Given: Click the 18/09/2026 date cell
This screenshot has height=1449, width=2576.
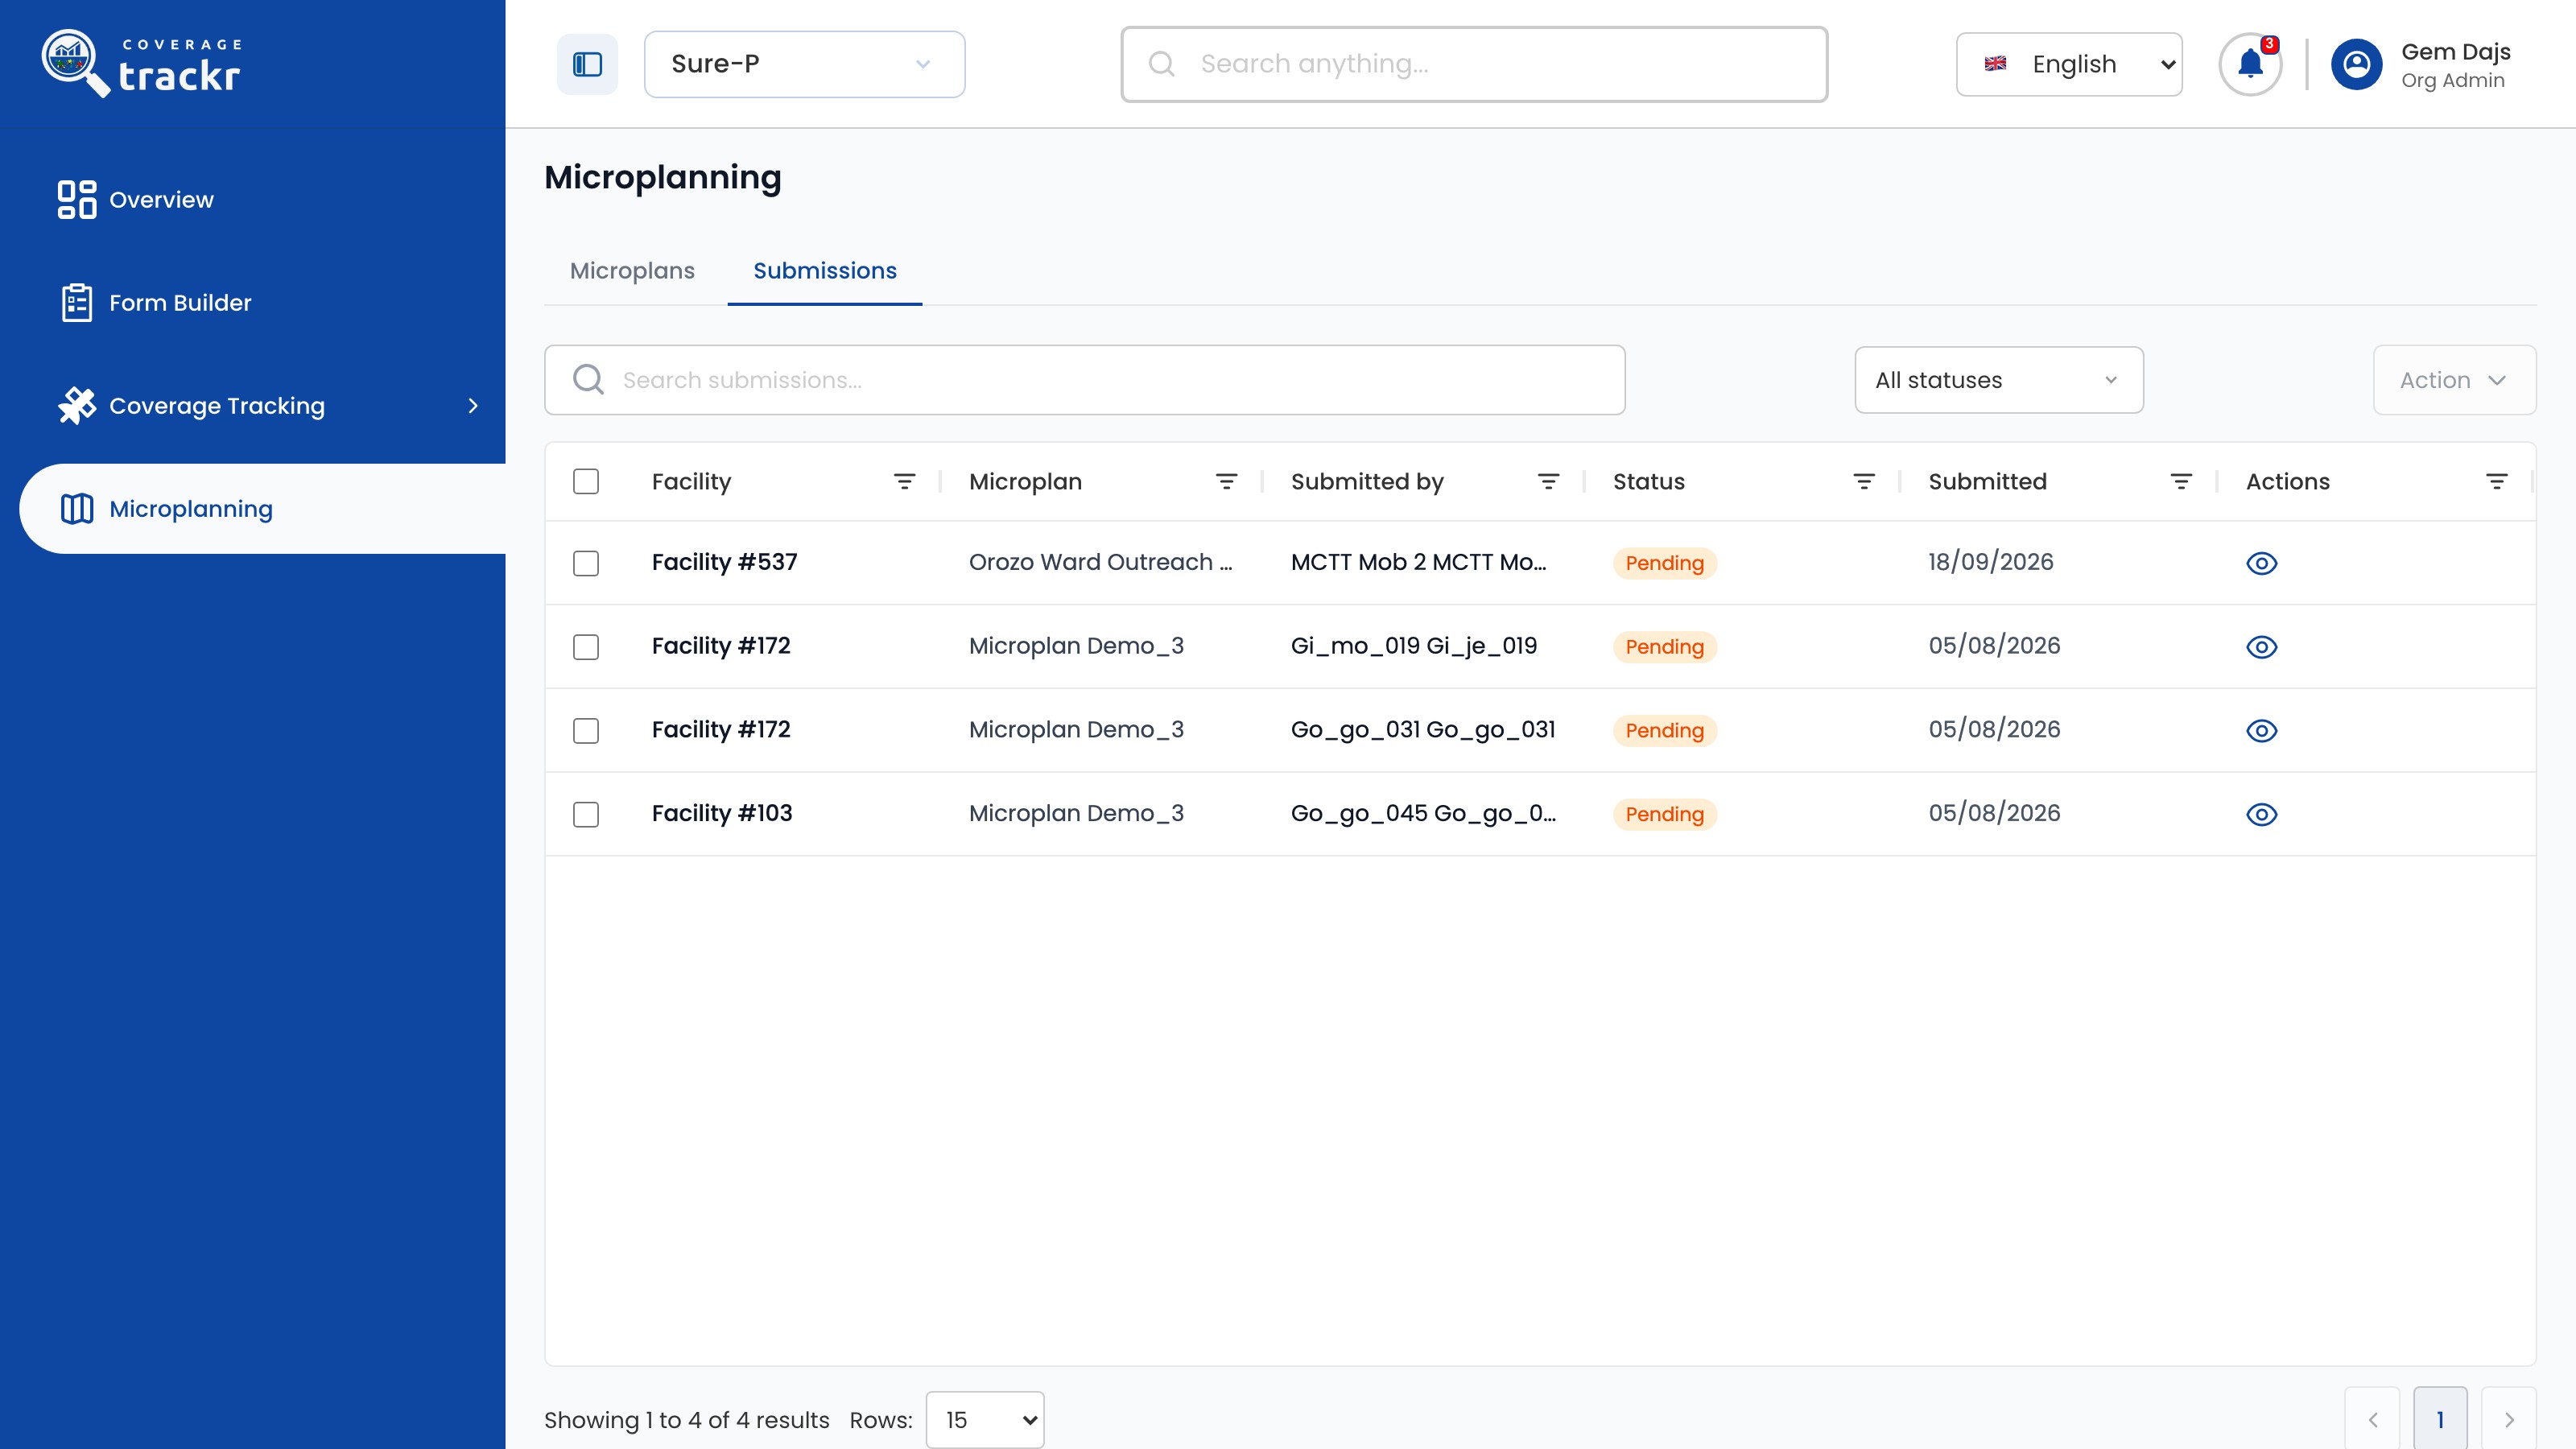Looking at the screenshot, I should point(1990,562).
